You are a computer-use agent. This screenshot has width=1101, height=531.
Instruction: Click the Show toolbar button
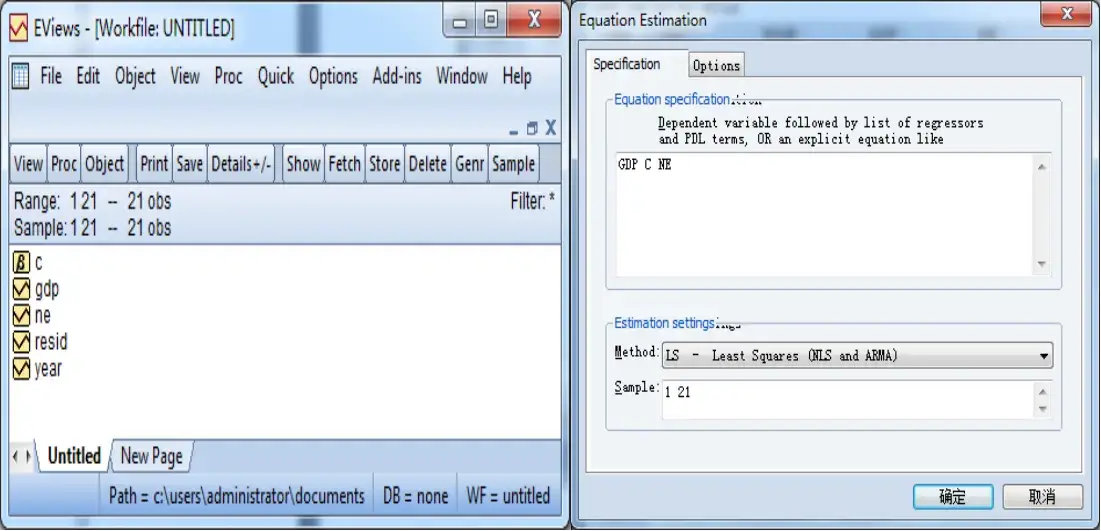click(303, 164)
